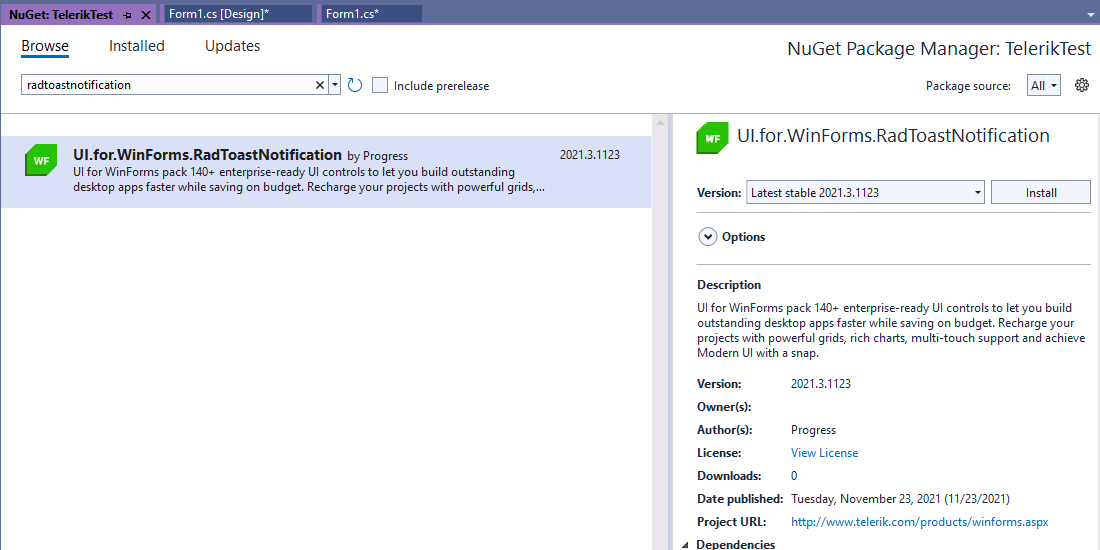Click the 2021.3.1123 version in result row
Image resolution: width=1100 pixels, height=550 pixels.
[589, 155]
